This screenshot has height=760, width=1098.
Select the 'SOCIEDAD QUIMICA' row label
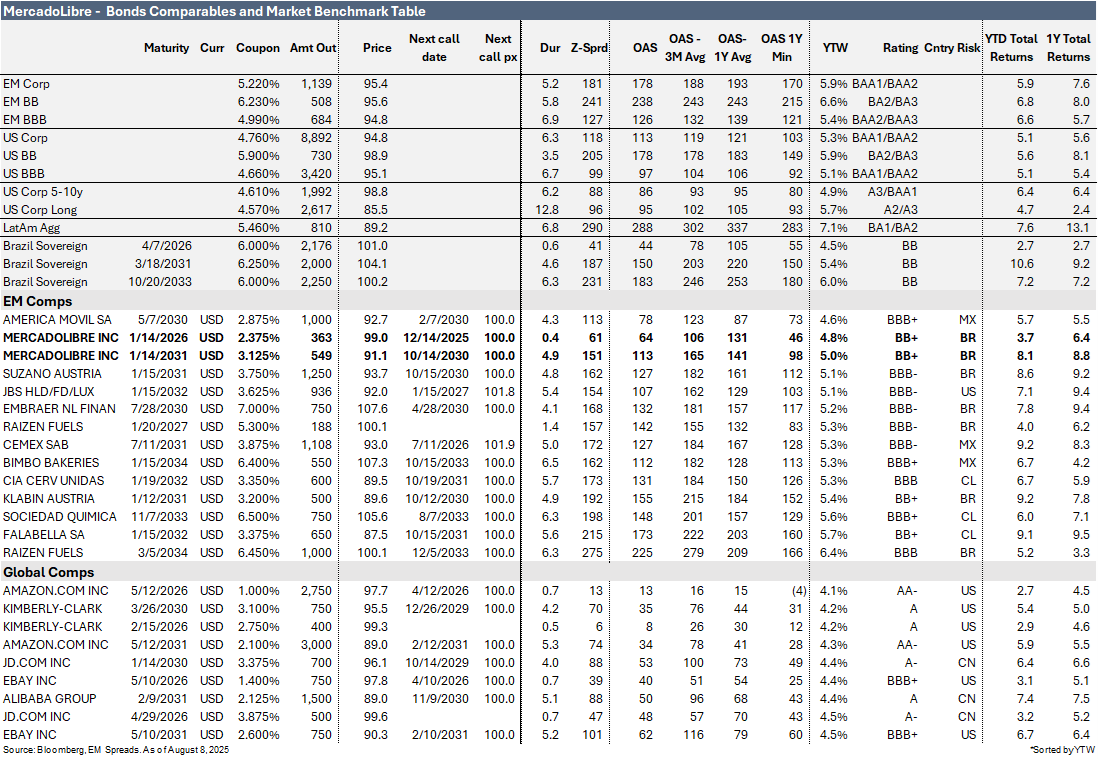click(x=60, y=517)
